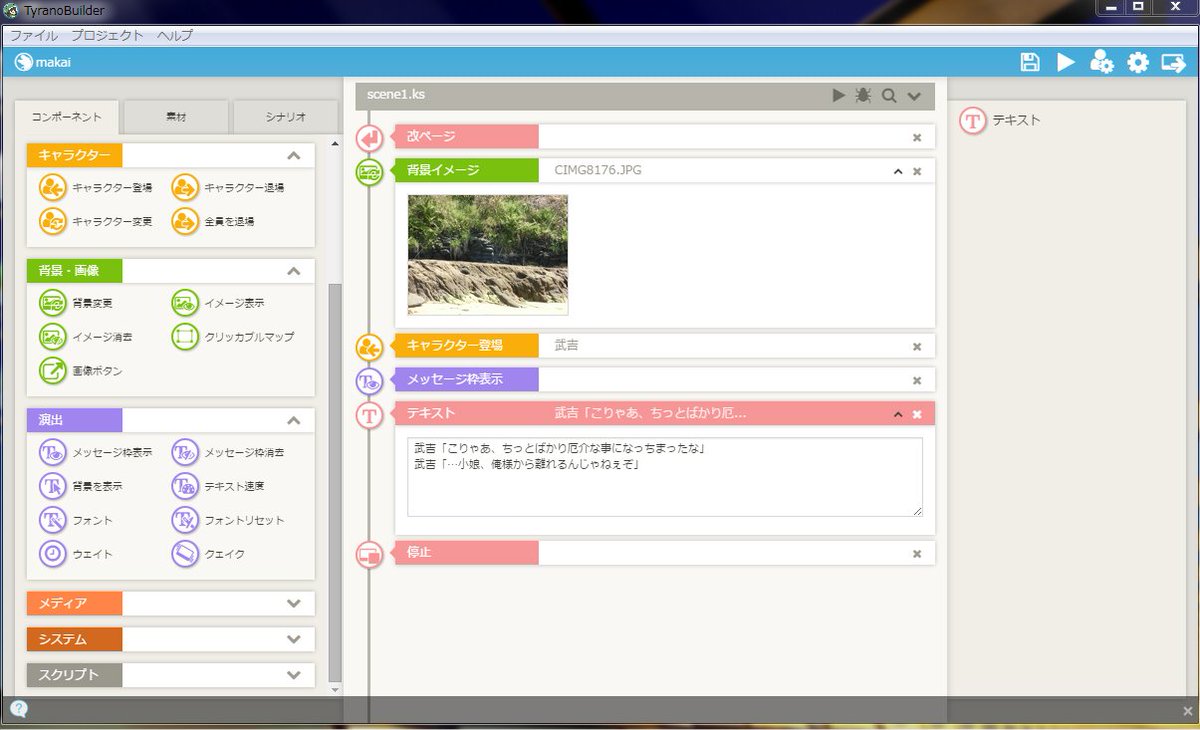Open ヘルプ menu
This screenshot has width=1200, height=730.
click(175, 35)
